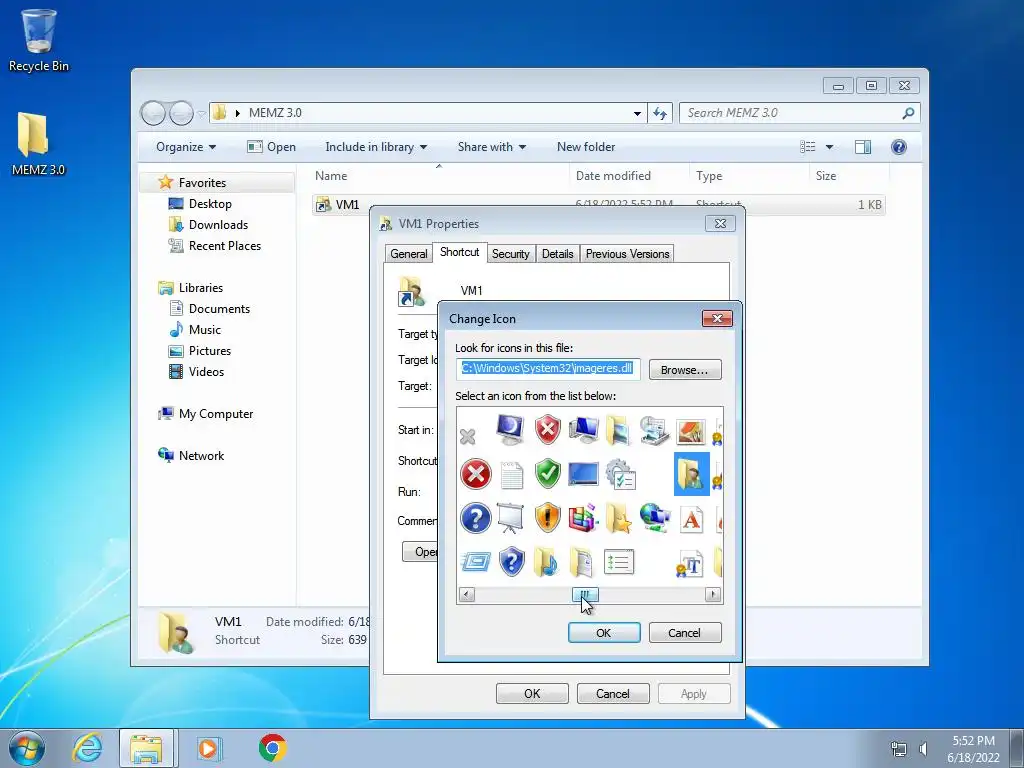Select the fax scanner device icon
This screenshot has width=1024, height=768.
click(654, 430)
